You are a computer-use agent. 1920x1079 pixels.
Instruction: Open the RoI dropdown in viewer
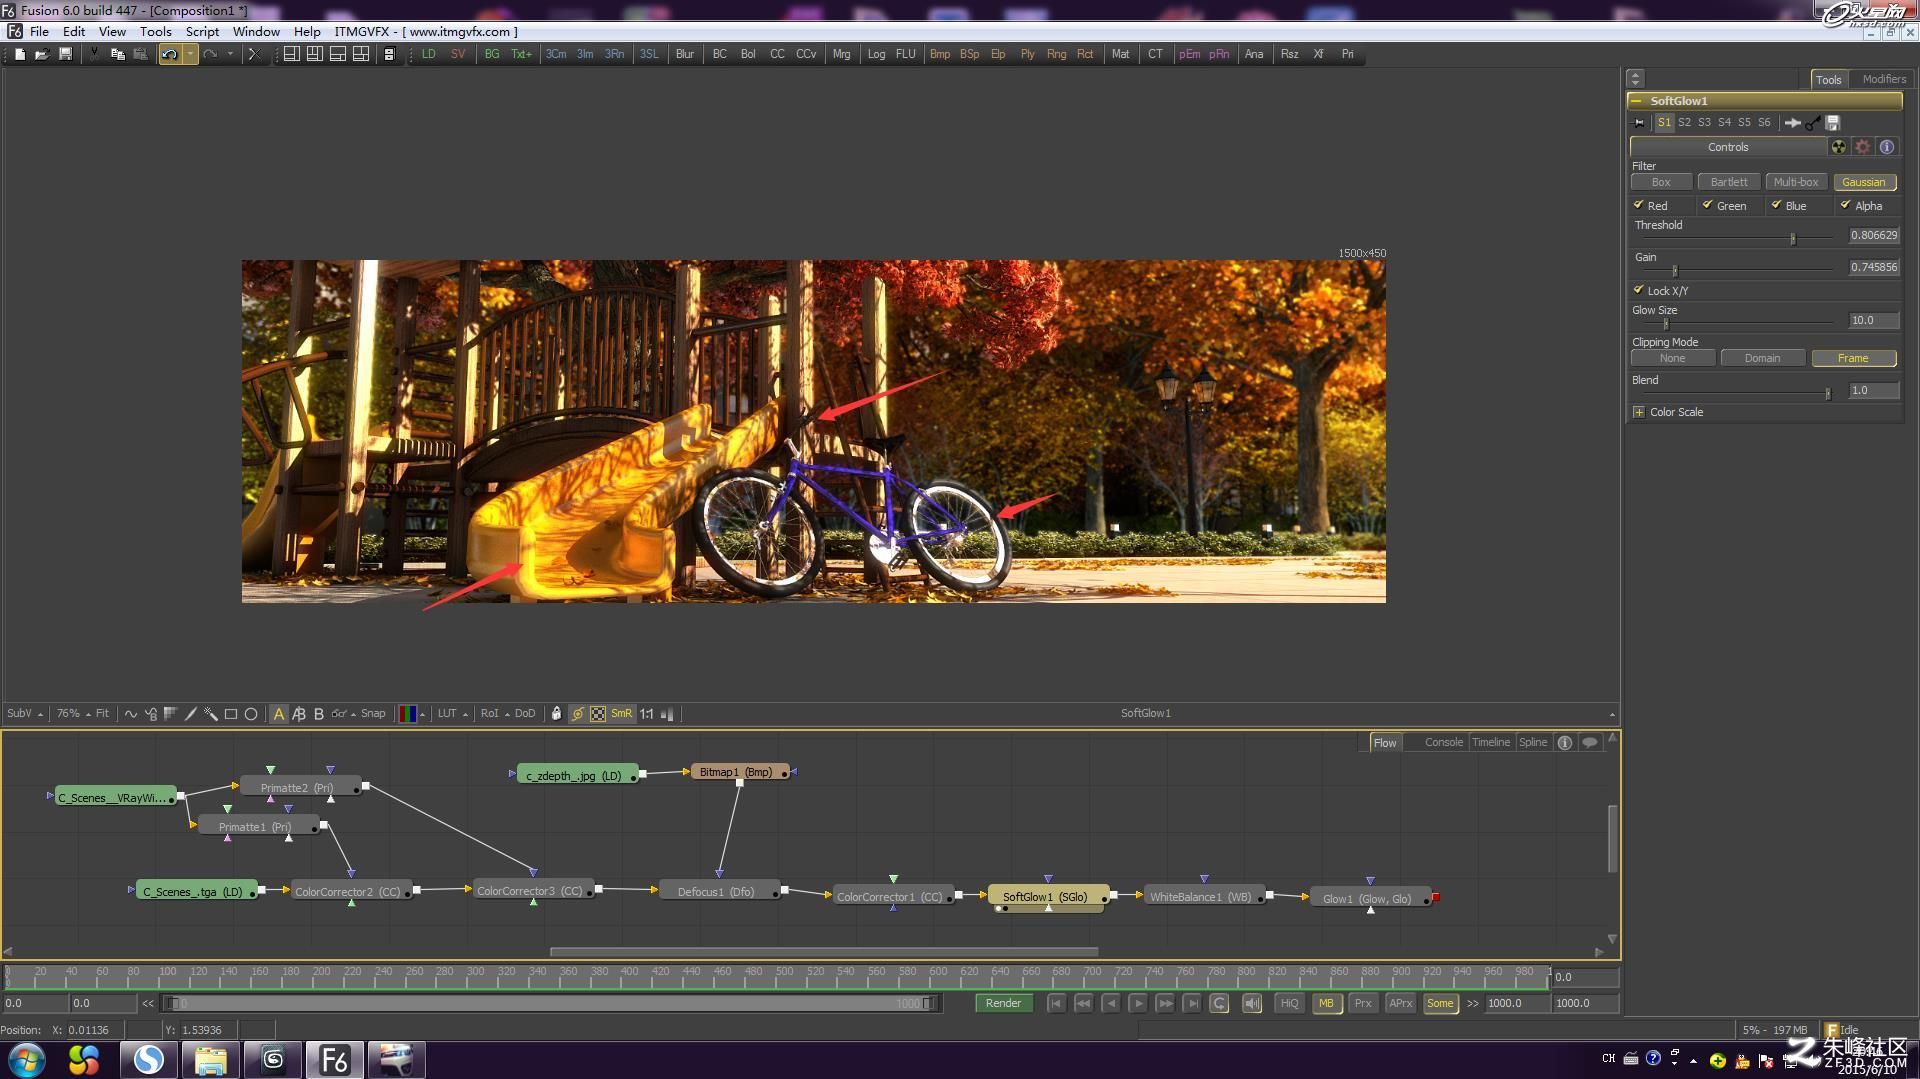coord(494,714)
